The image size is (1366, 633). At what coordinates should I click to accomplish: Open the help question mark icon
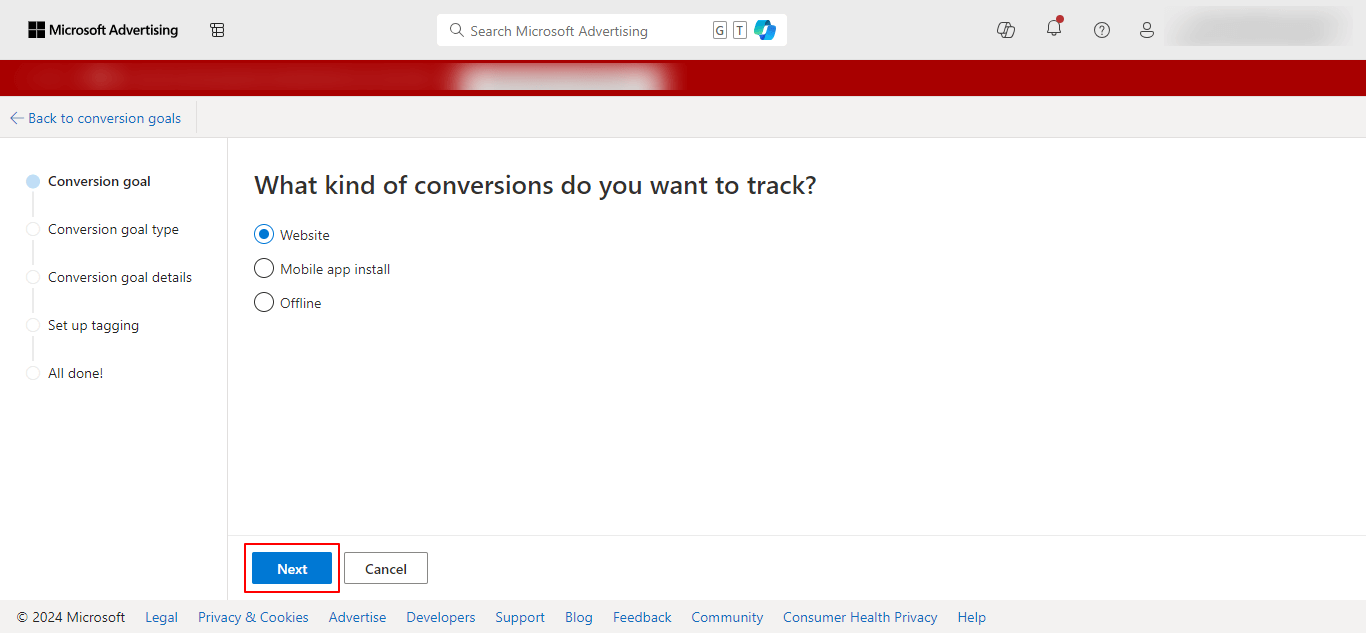(1102, 30)
